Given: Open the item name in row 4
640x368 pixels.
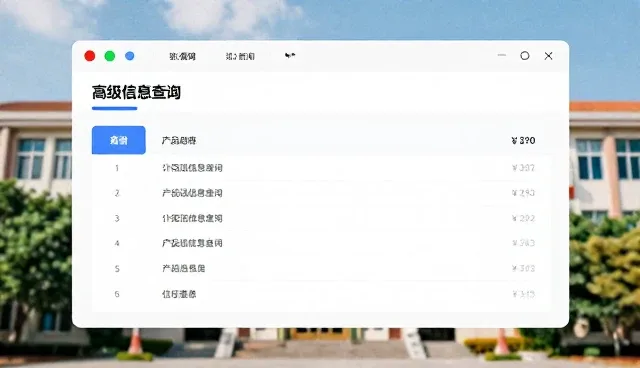Looking at the screenshot, I should 192,244.
